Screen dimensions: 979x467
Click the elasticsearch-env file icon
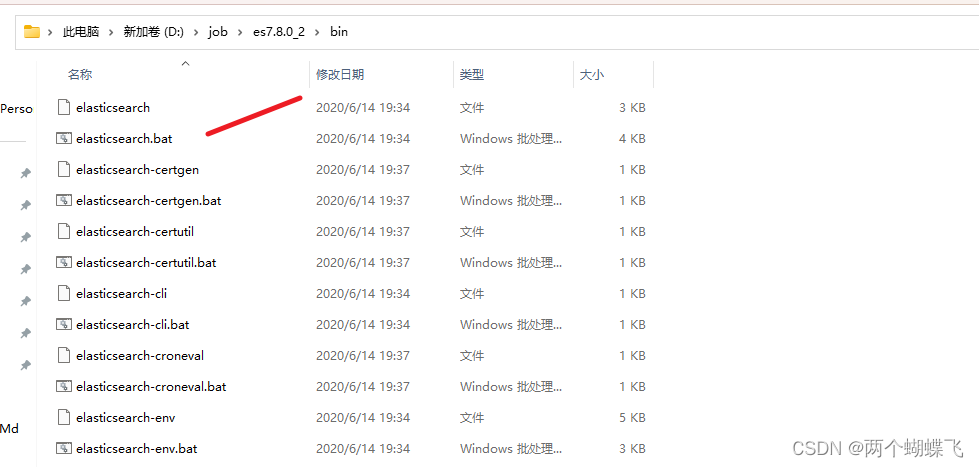(x=63, y=417)
